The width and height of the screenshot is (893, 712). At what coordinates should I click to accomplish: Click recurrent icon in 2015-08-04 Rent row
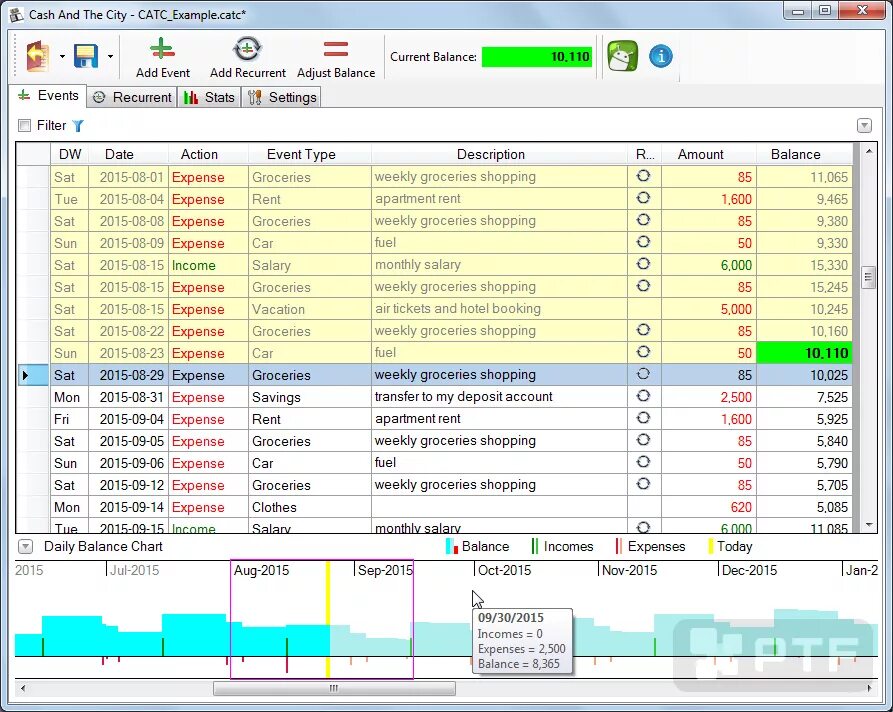pos(644,198)
